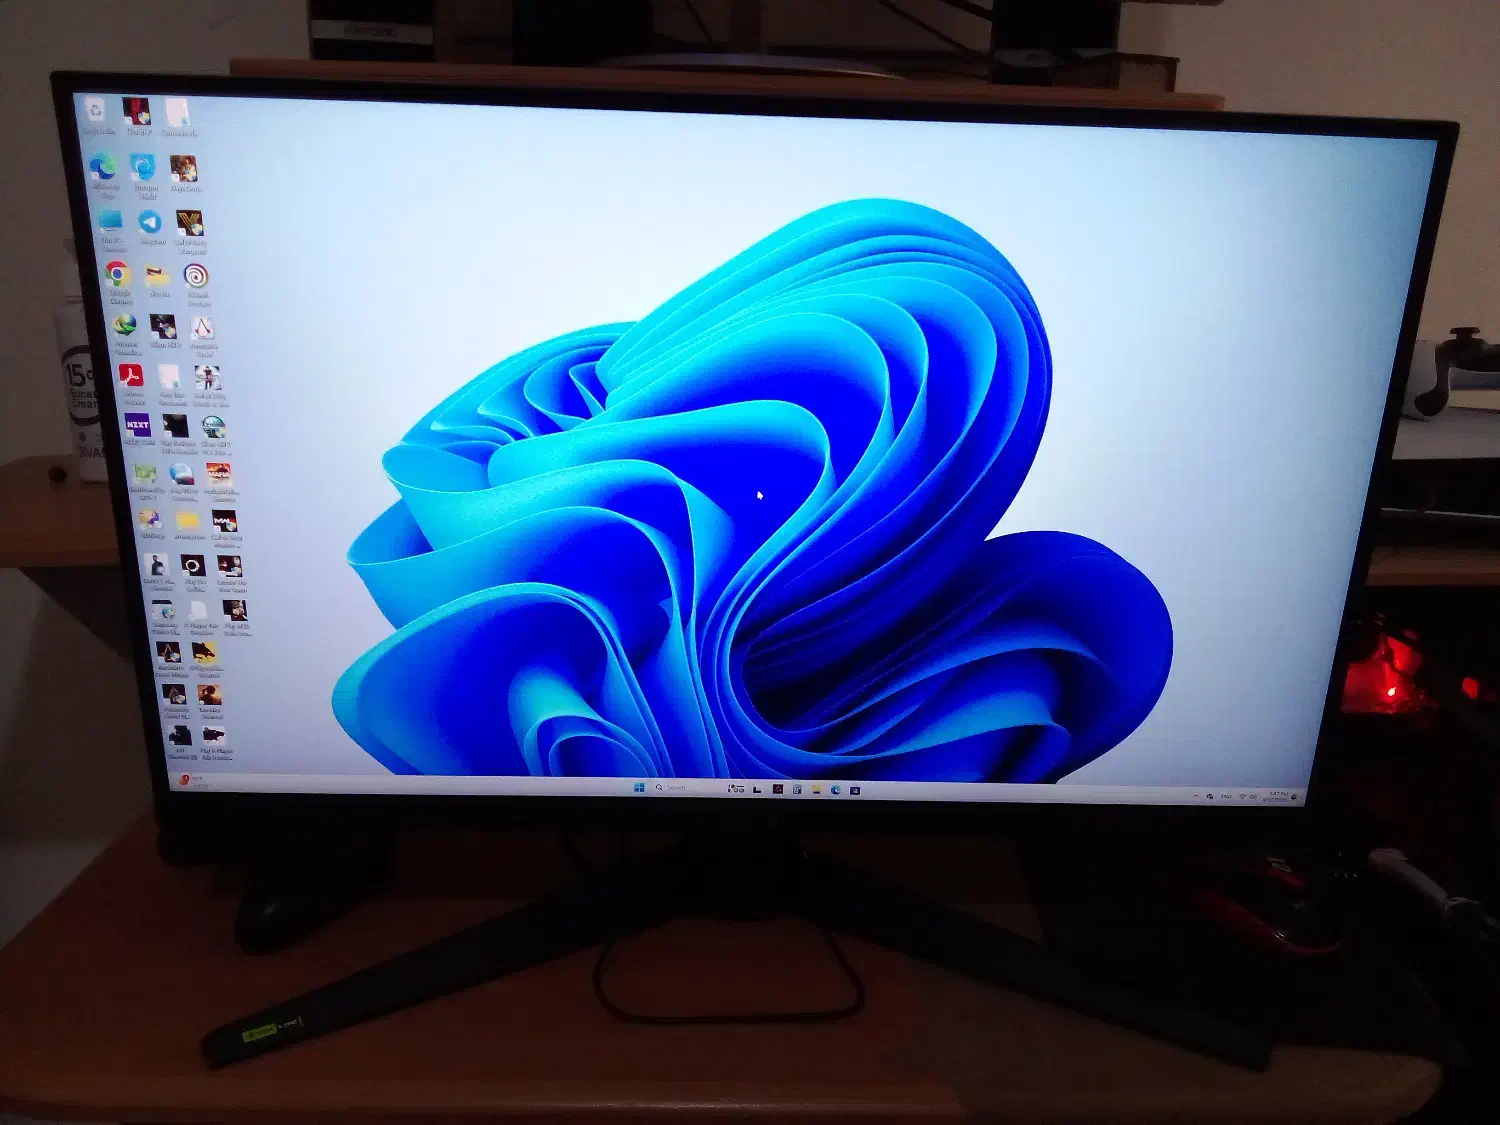Open Task View on the taskbar
1500x1125 pixels.
tap(757, 789)
